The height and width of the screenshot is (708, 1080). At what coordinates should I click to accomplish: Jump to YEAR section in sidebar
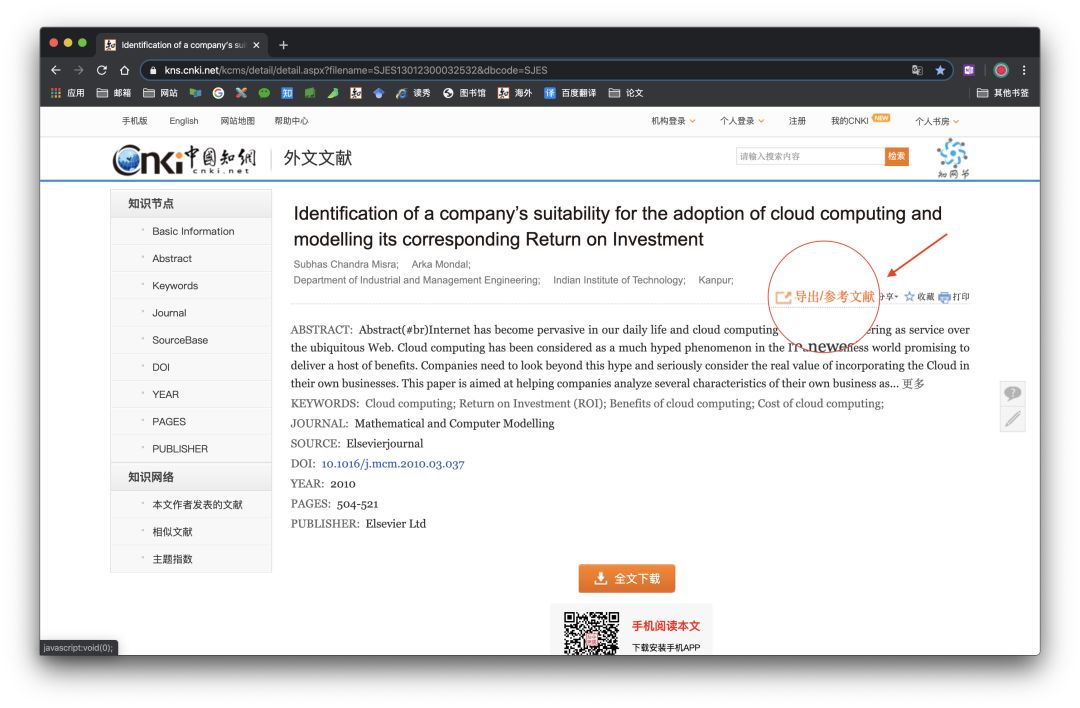pyautogui.click(x=165, y=395)
